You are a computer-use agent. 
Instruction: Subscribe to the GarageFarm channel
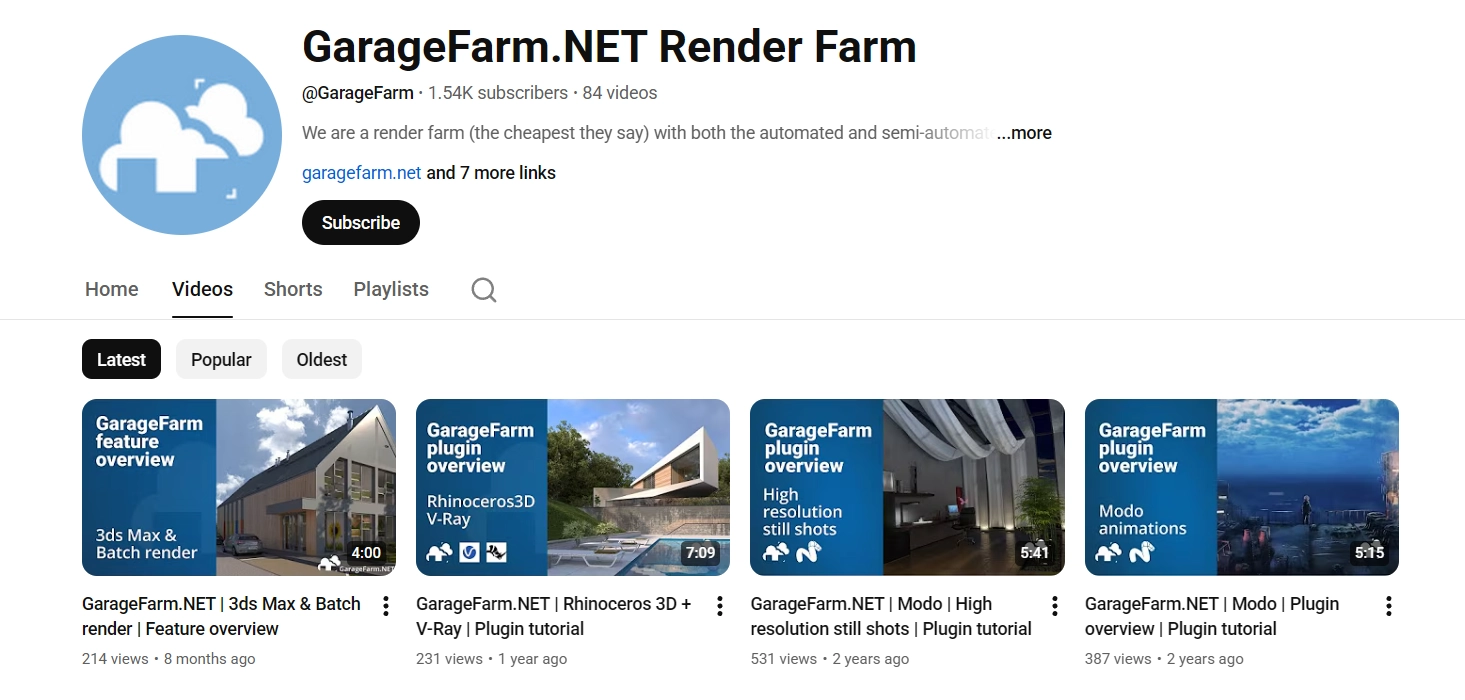pos(361,223)
